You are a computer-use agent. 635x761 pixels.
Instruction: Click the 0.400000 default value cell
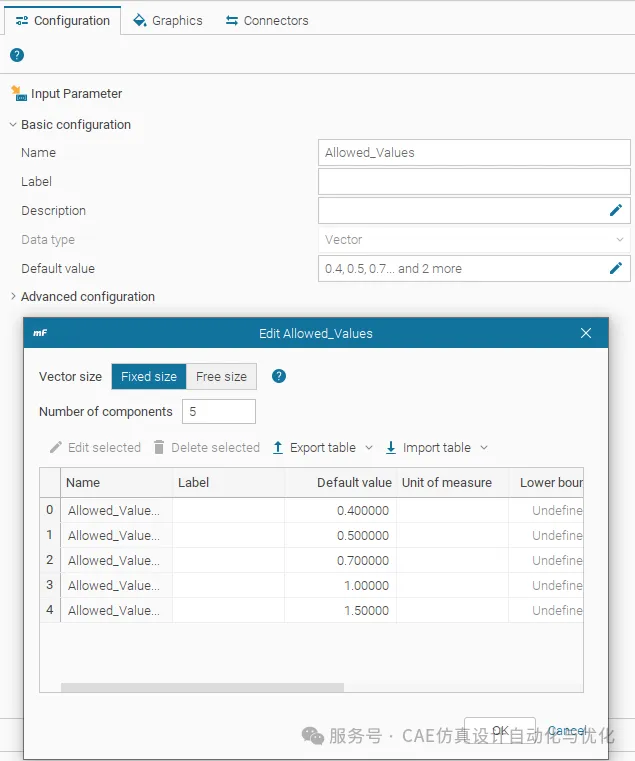point(341,510)
